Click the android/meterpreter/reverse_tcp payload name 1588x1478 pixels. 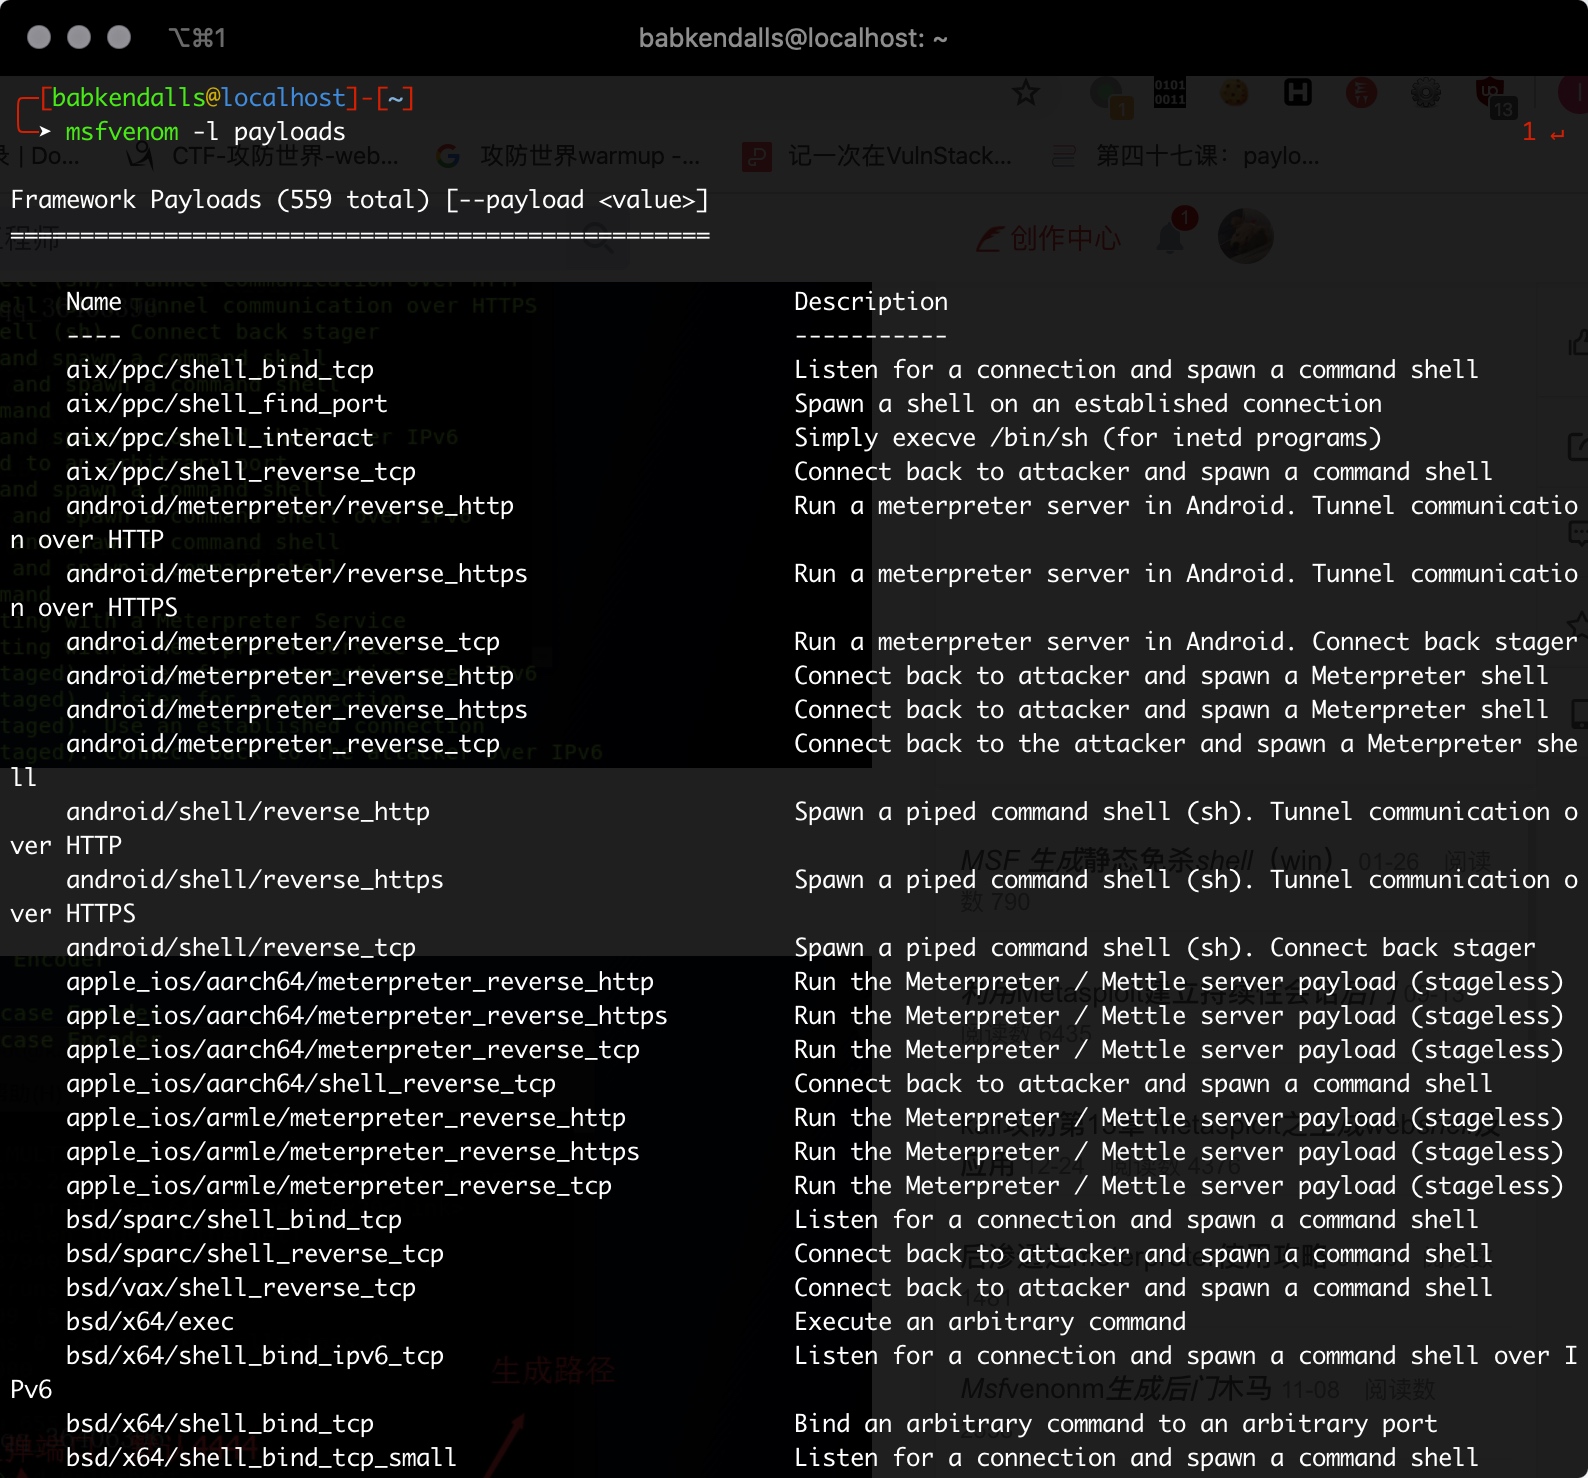[x=282, y=642]
